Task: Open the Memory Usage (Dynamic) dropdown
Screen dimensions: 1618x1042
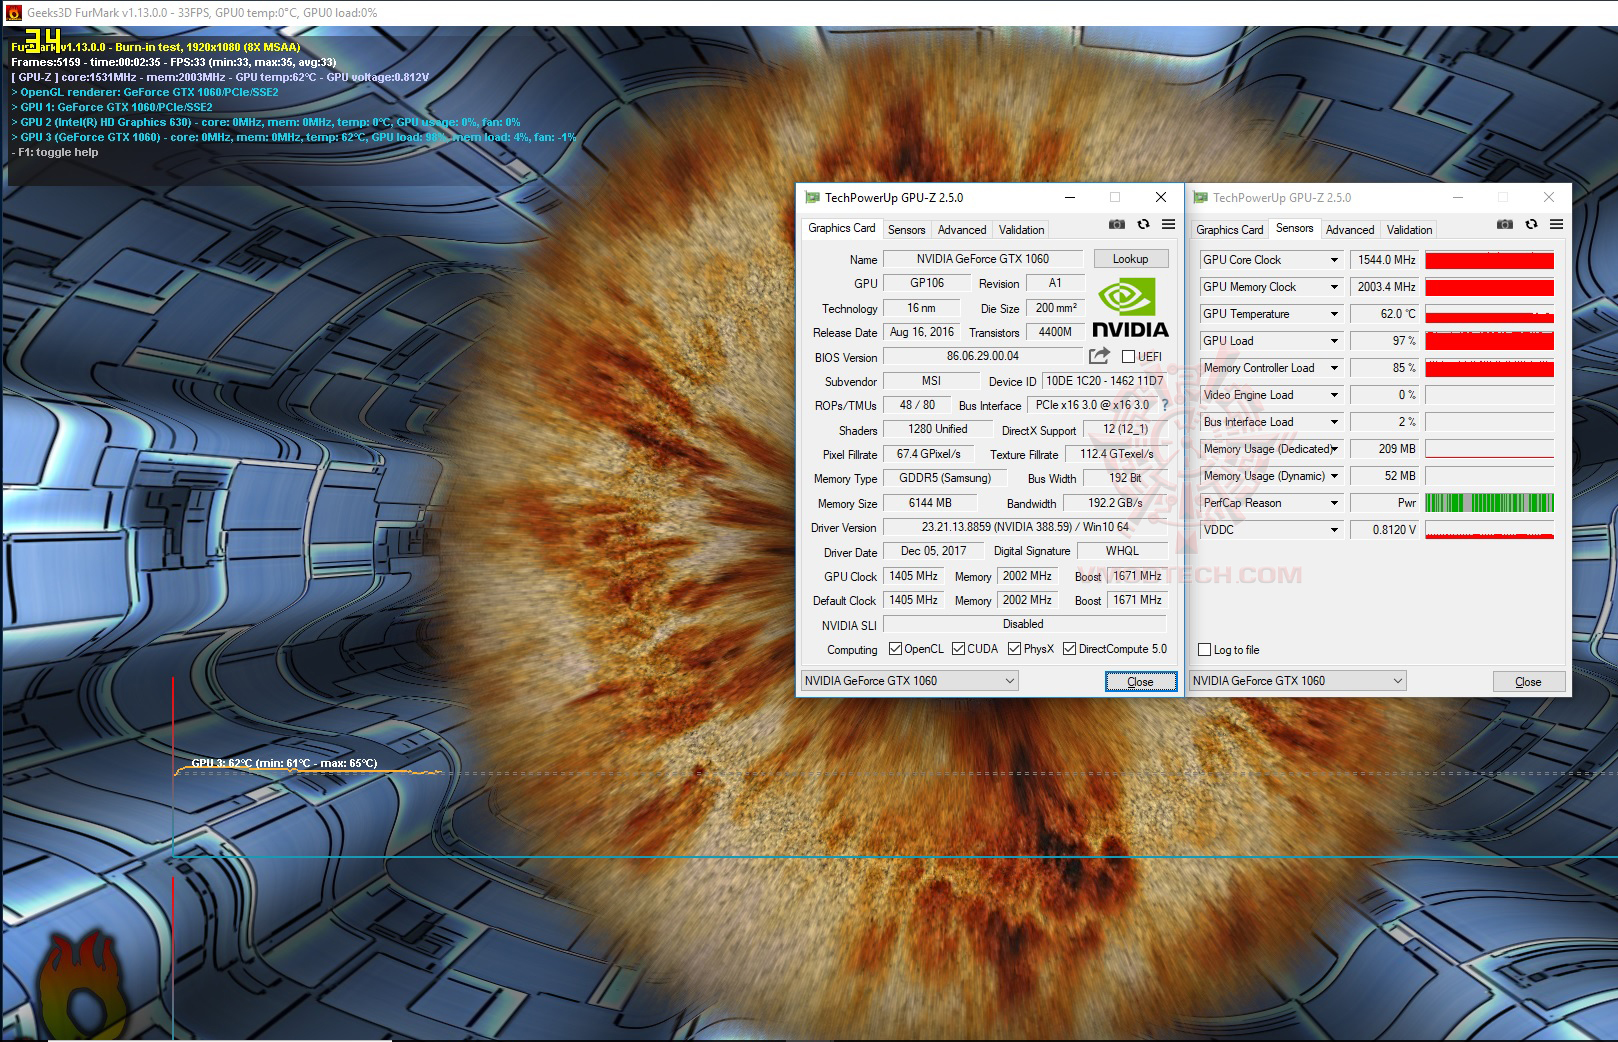Action: point(1333,476)
